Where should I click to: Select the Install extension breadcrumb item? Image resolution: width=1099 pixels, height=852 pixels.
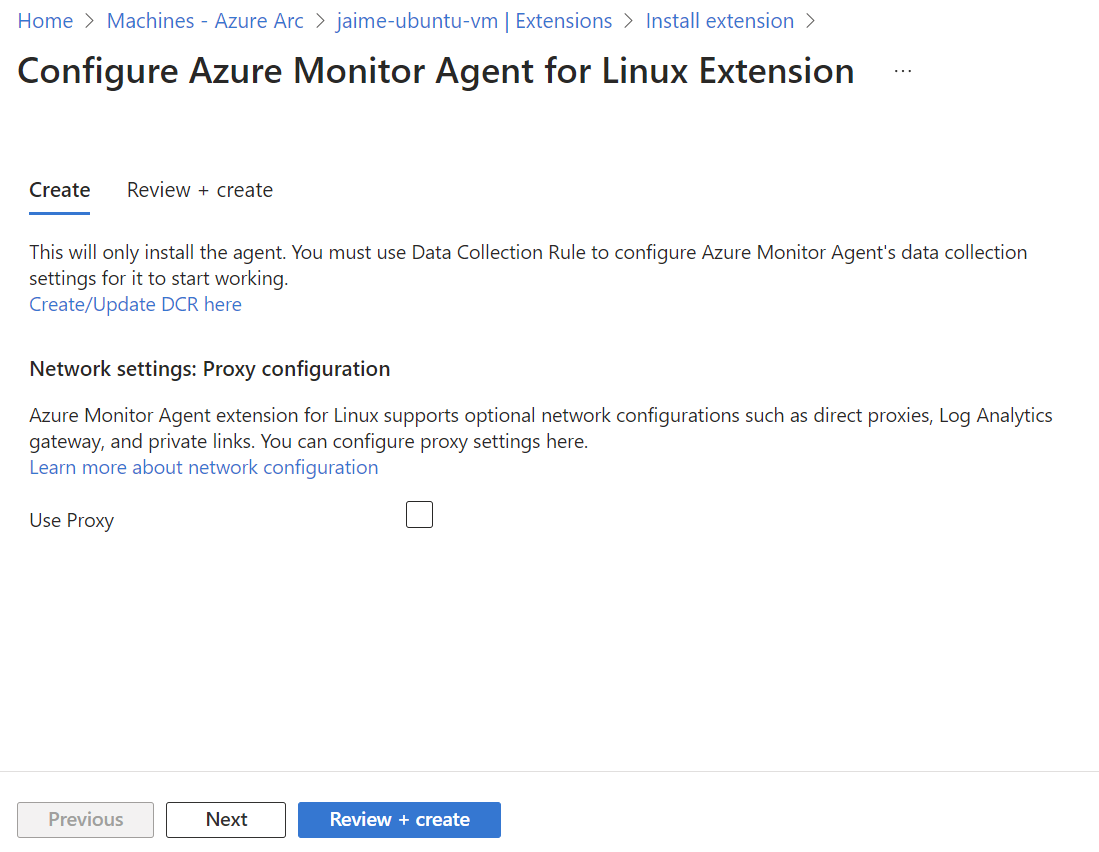pos(719,20)
